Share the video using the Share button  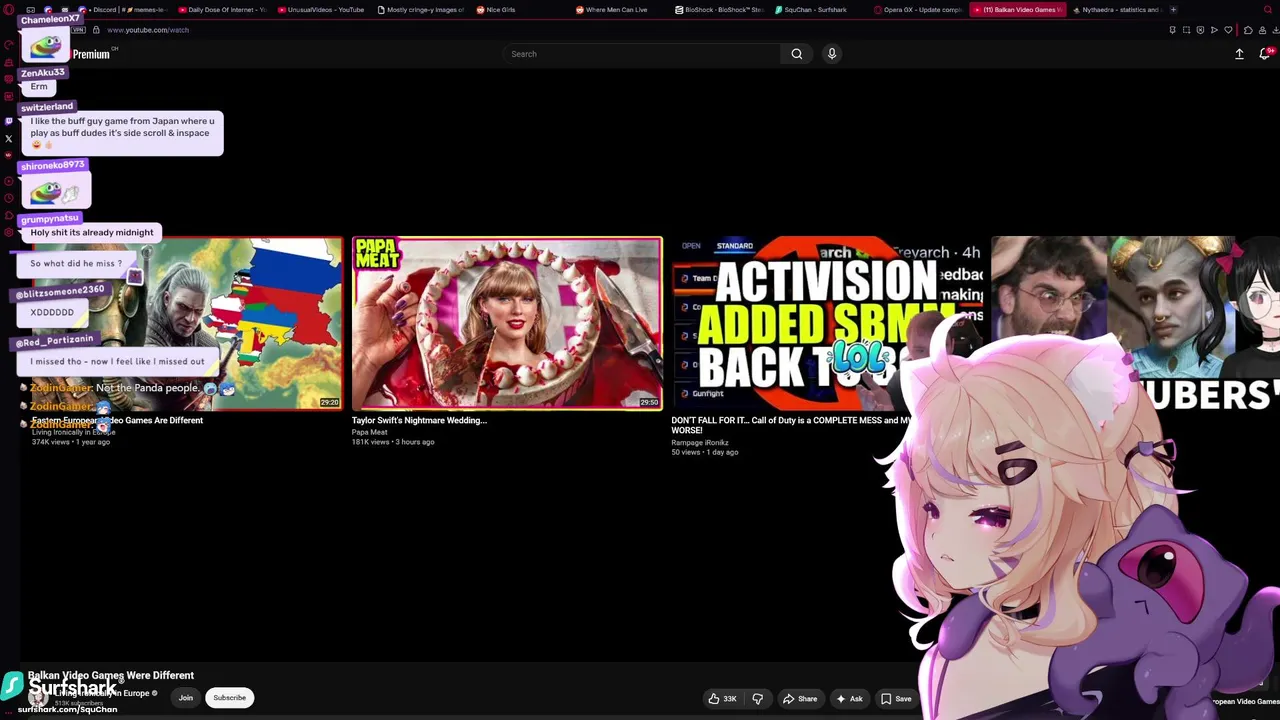pyautogui.click(x=800, y=699)
